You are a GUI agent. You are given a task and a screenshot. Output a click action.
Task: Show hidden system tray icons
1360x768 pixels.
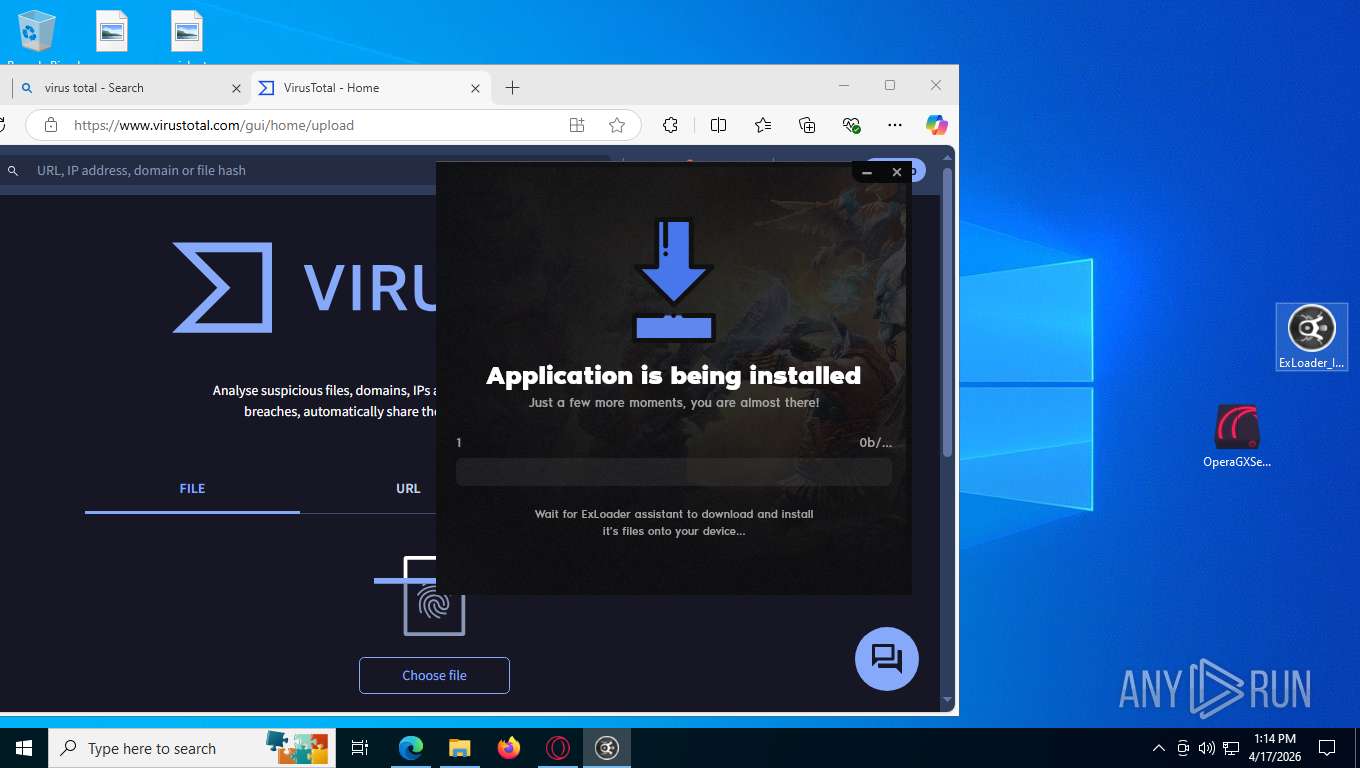pos(1159,748)
